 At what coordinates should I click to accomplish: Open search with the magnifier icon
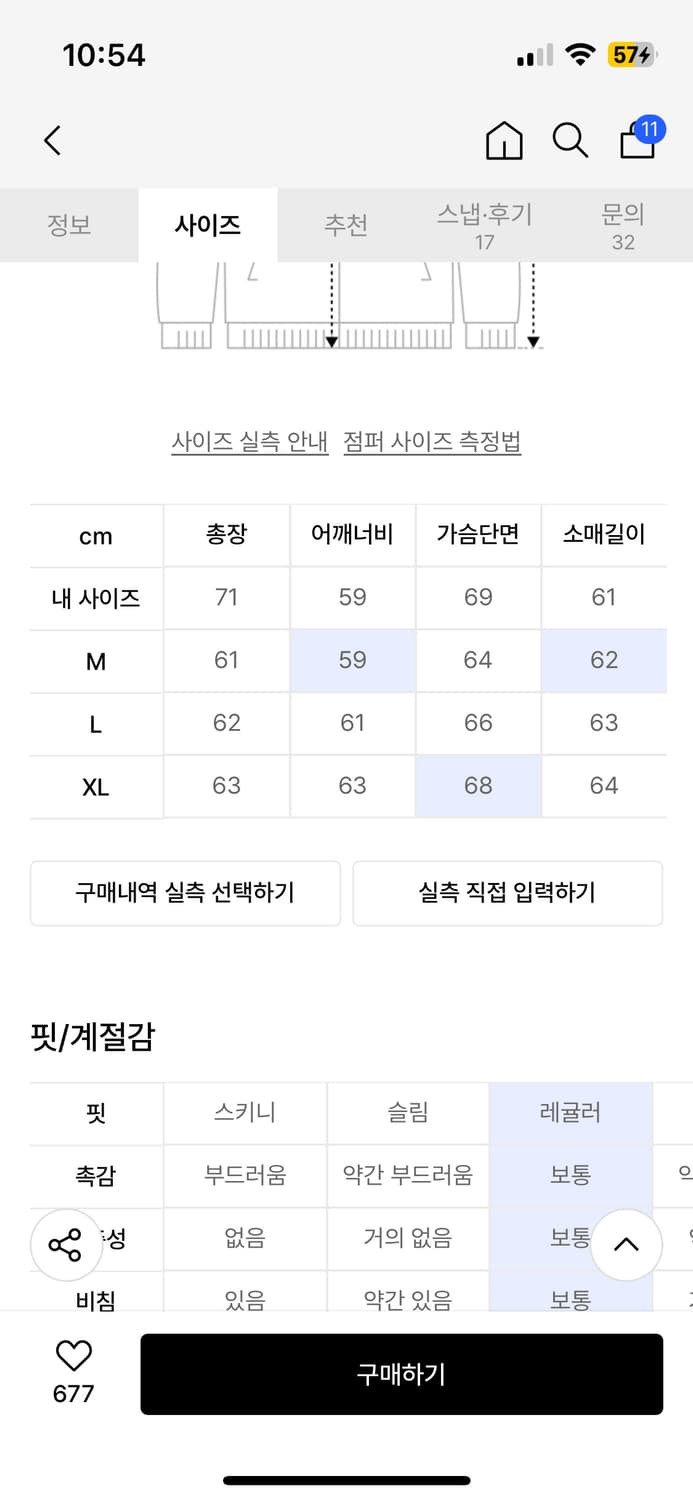[x=570, y=141]
